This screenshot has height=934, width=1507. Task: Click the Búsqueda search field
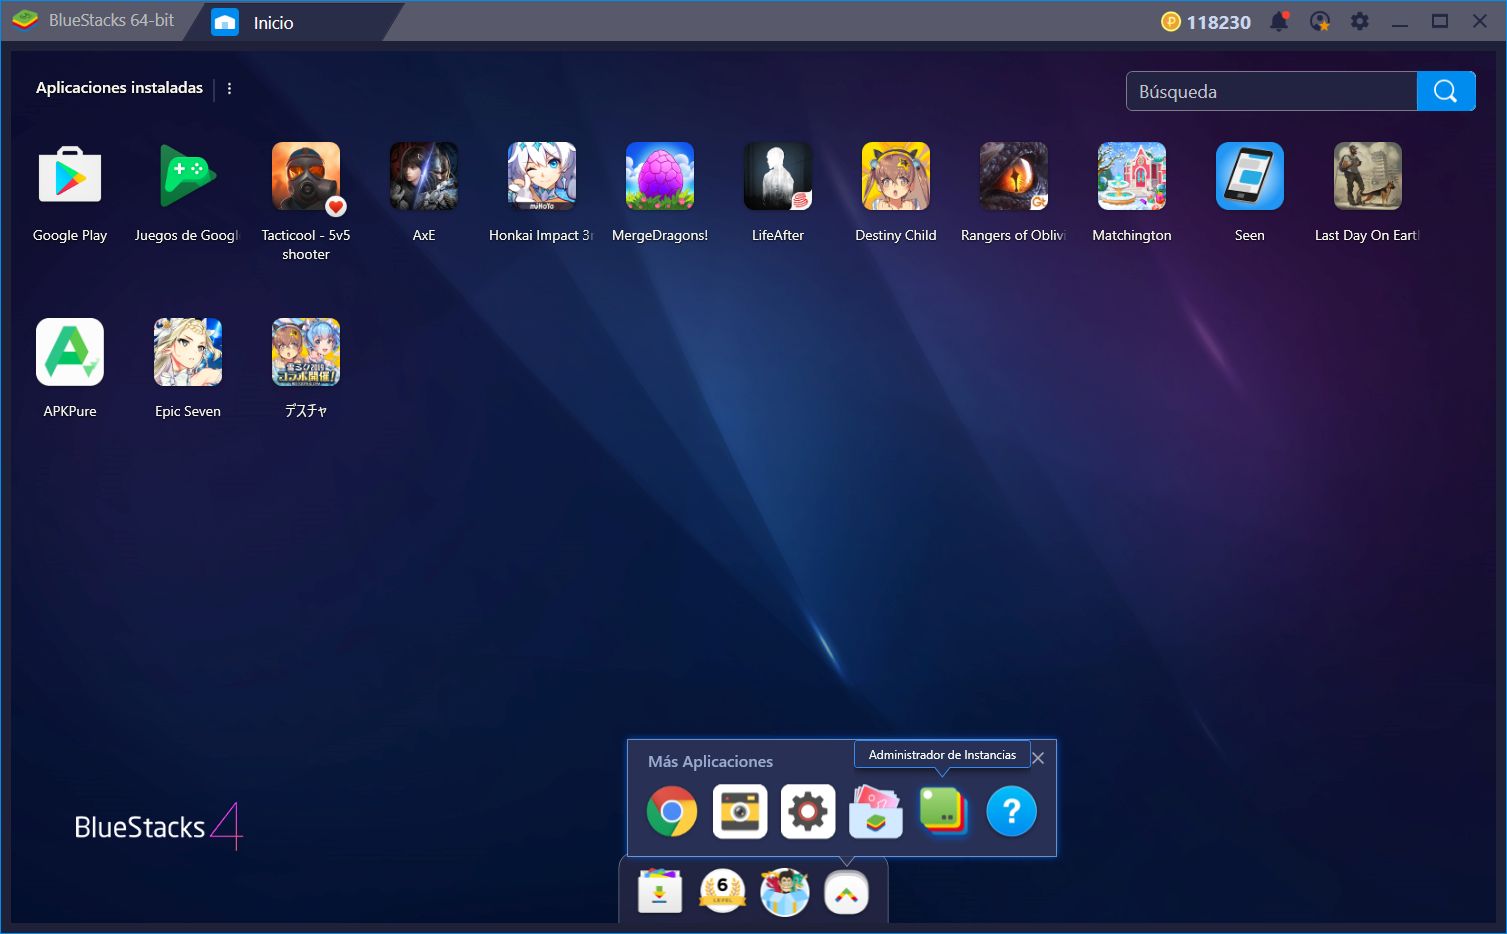pos(1271,91)
